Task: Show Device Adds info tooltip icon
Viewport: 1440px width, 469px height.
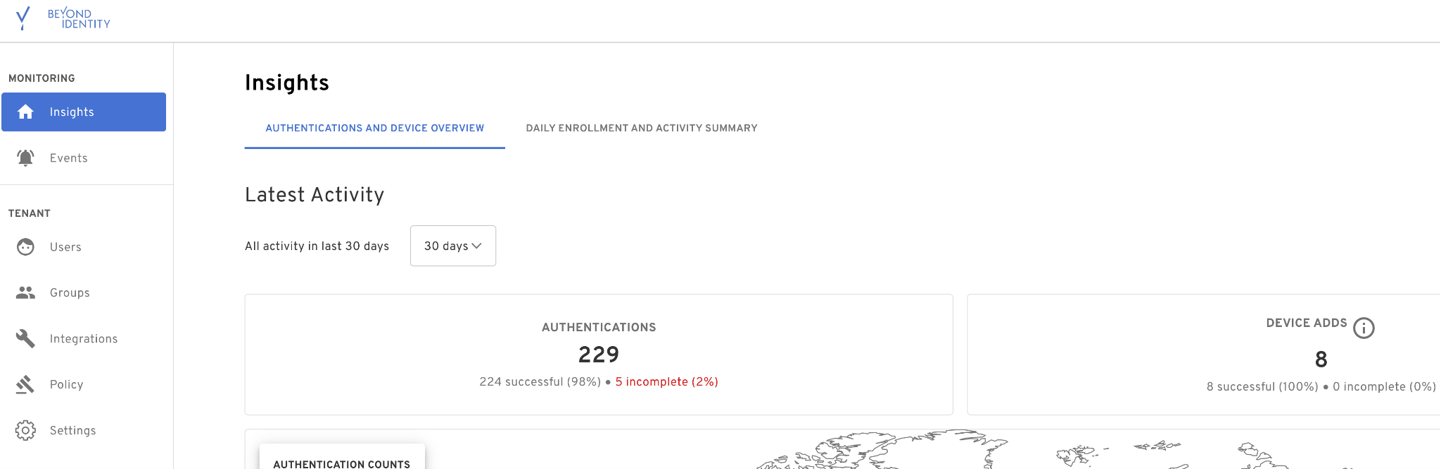Action: point(1364,327)
